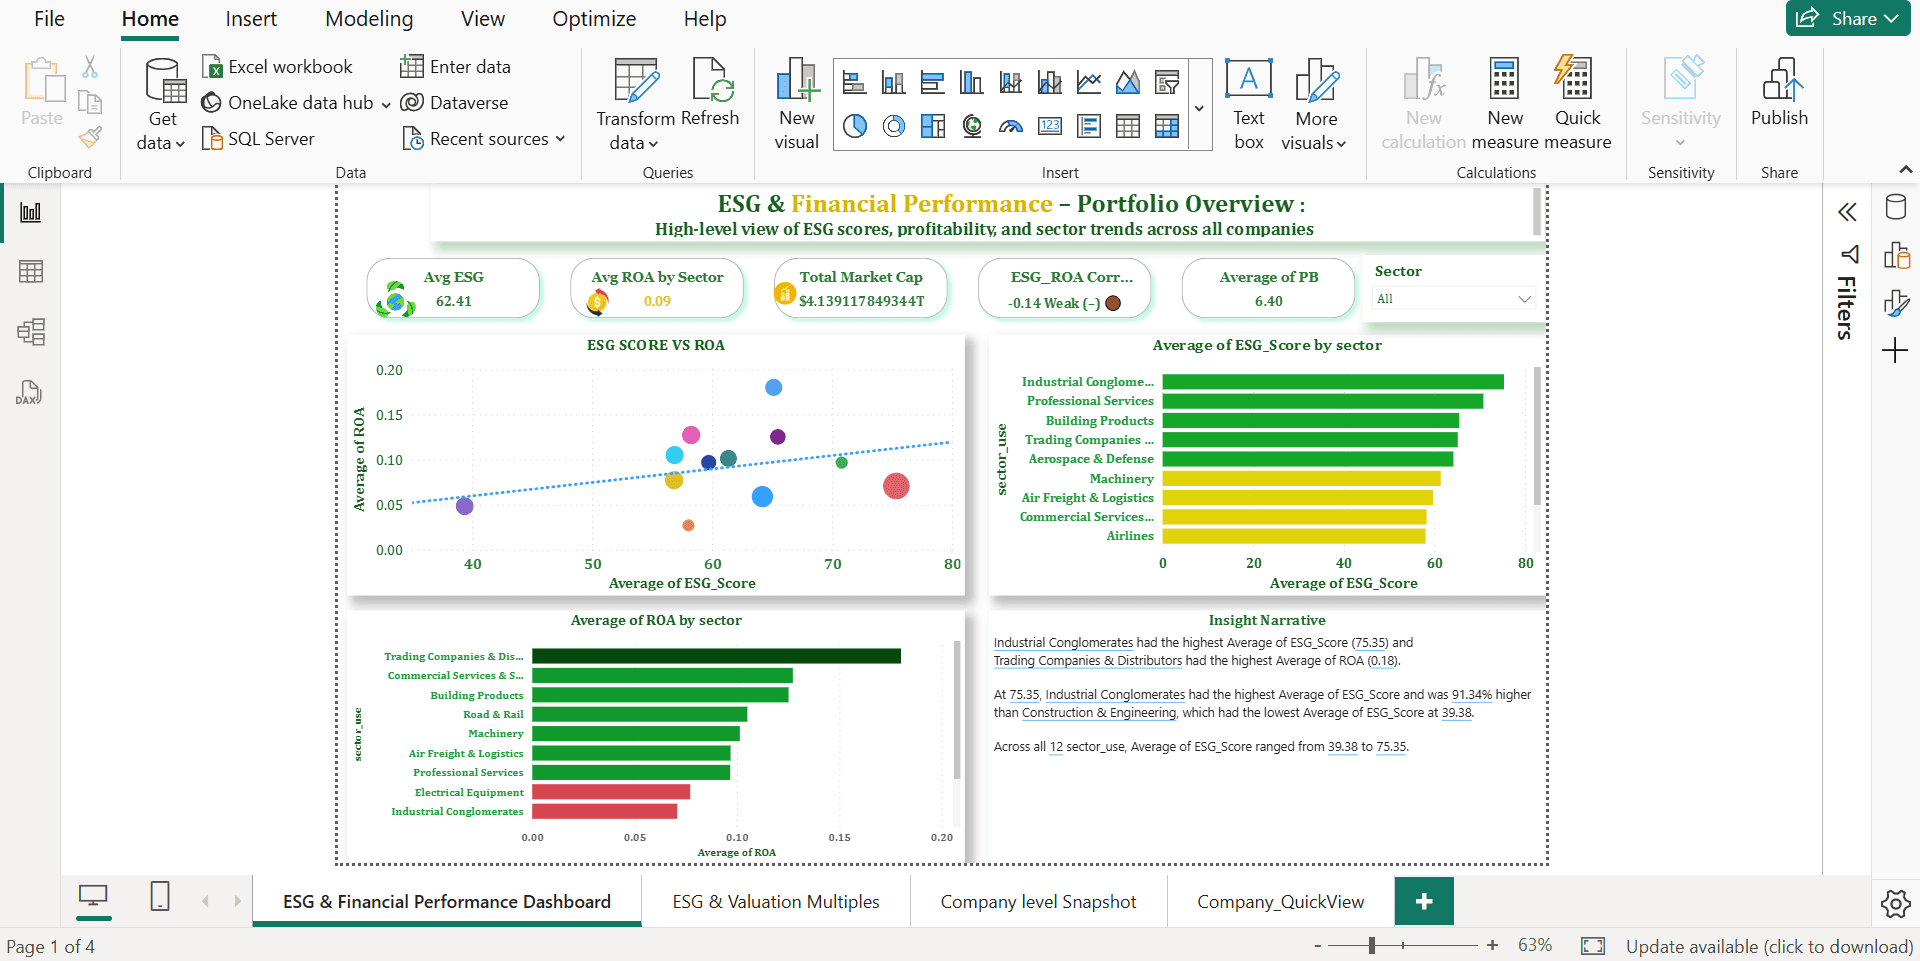
Task: Expand the collapsed Filters pane
Action: (x=1847, y=212)
